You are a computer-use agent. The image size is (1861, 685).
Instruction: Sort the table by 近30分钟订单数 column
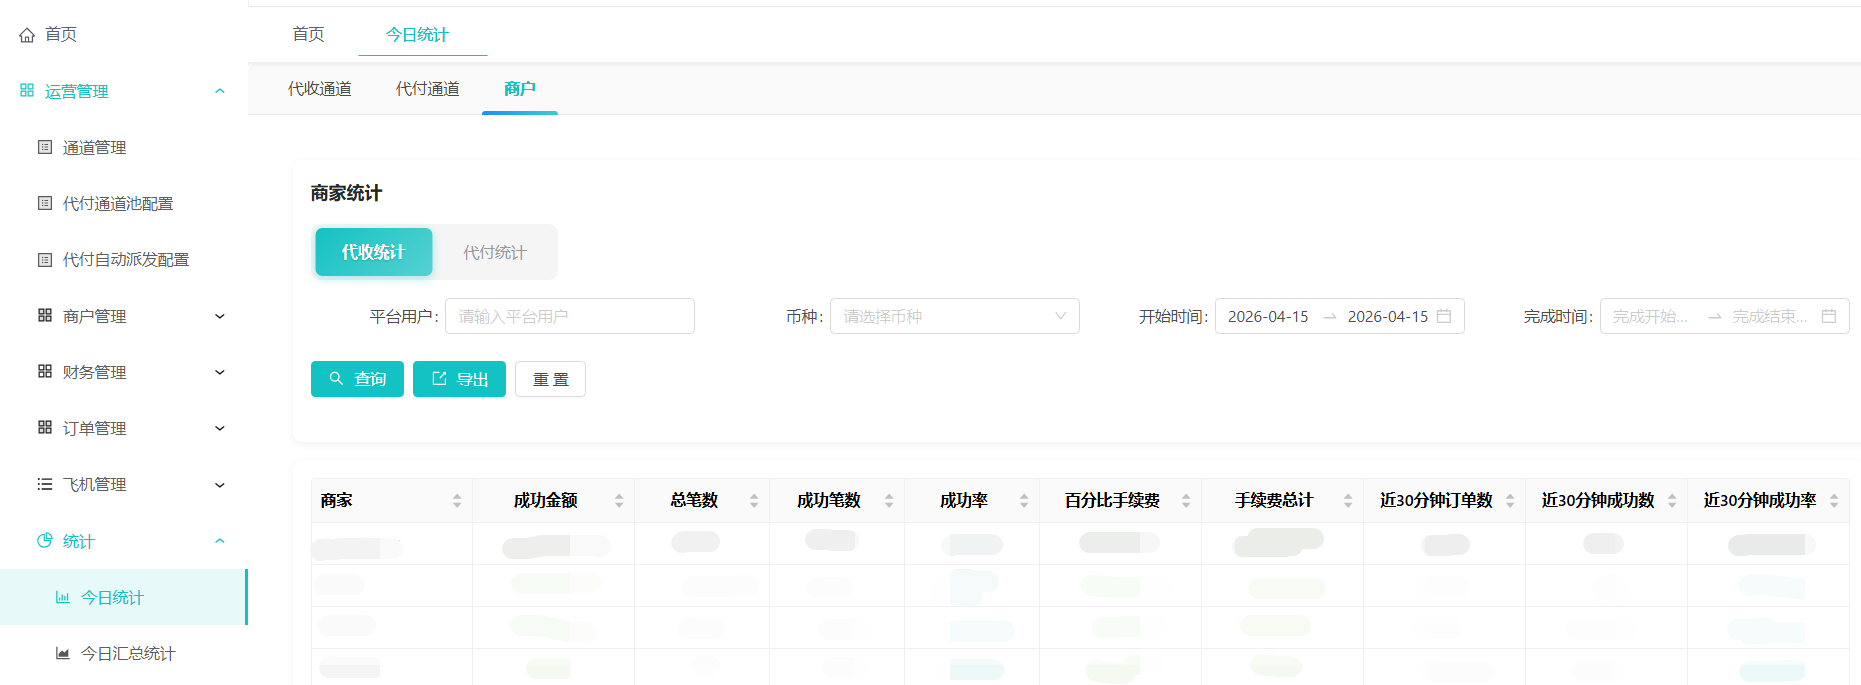tap(1510, 500)
